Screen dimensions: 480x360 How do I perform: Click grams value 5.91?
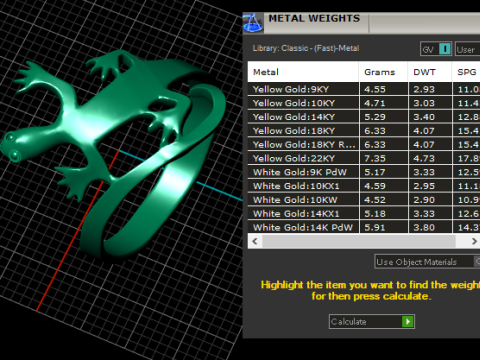[x=375, y=227]
